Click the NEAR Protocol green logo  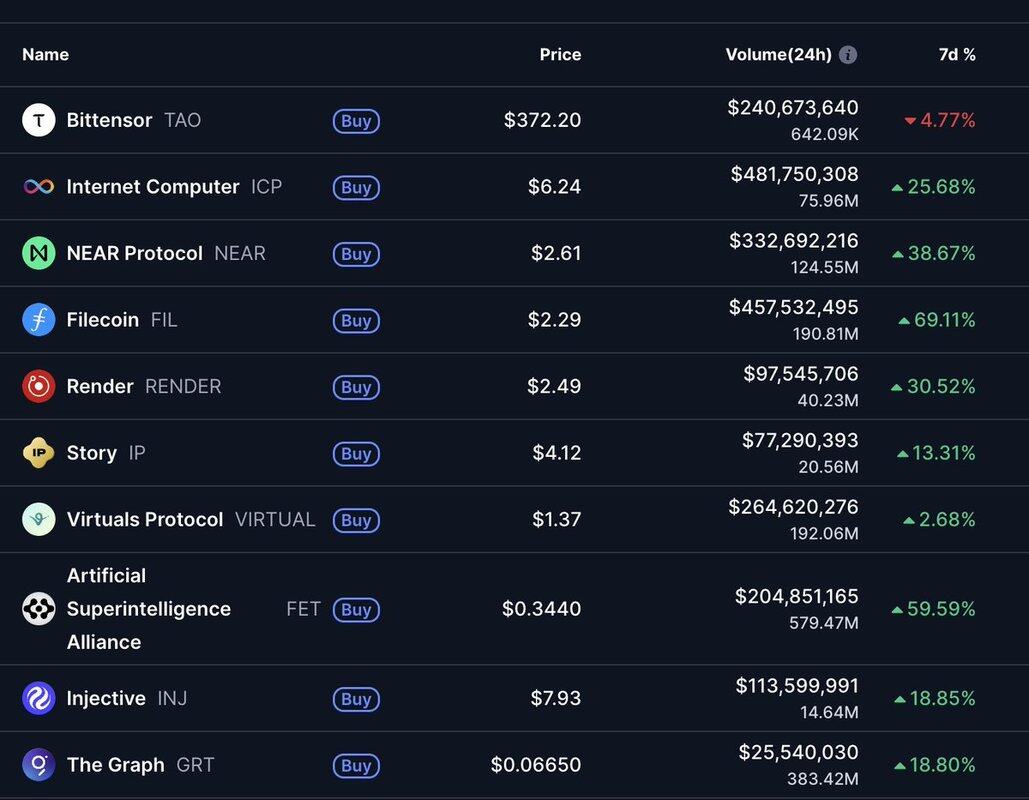38,254
